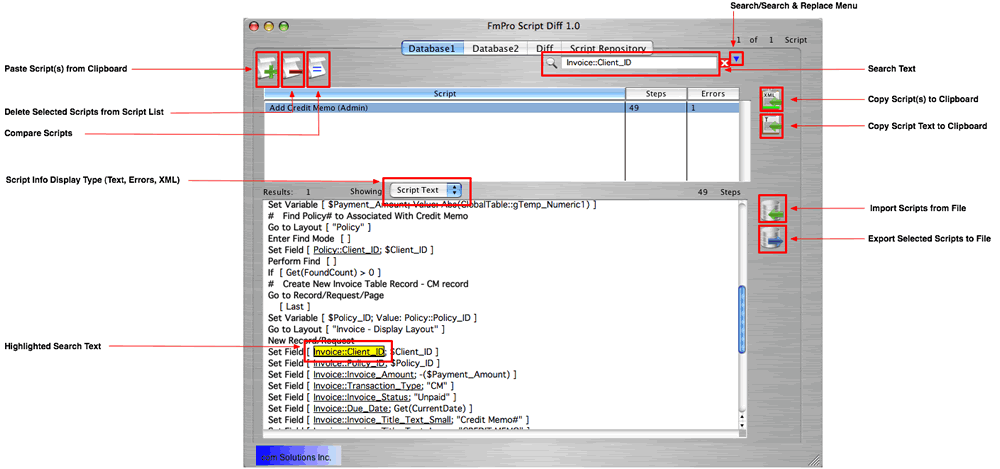1000x469 pixels.
Task: Click the If Get(FoundCount) > 0 line
Action: 324,272
